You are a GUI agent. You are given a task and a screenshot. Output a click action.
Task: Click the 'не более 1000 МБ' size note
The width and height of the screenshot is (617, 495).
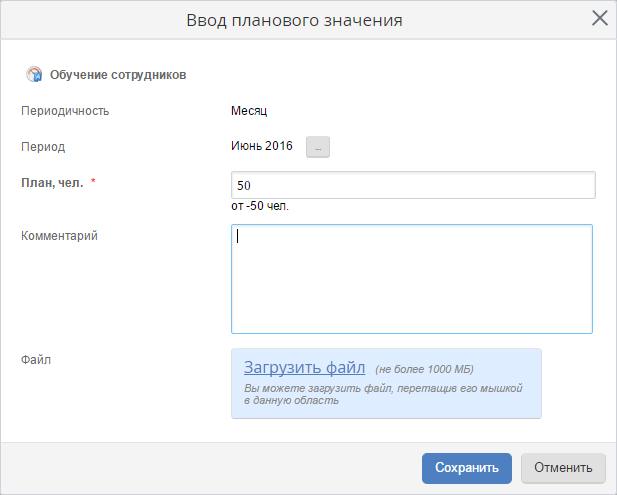click(x=424, y=369)
